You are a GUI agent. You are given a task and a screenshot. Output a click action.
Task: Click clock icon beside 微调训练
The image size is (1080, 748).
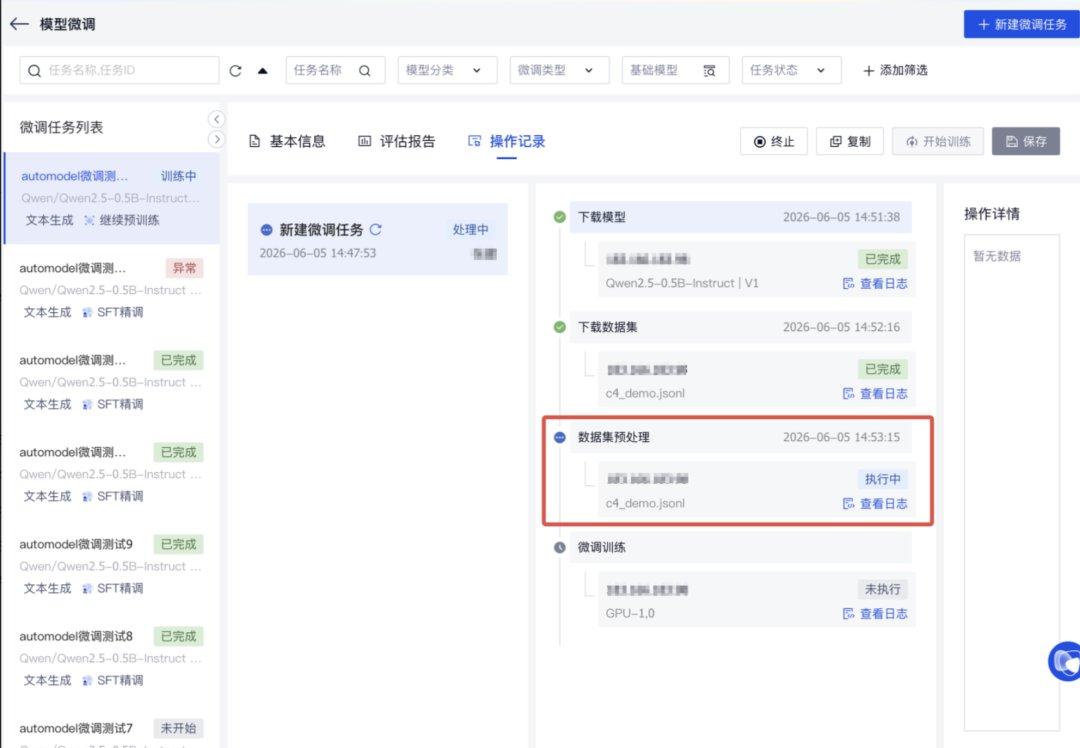tap(560, 548)
